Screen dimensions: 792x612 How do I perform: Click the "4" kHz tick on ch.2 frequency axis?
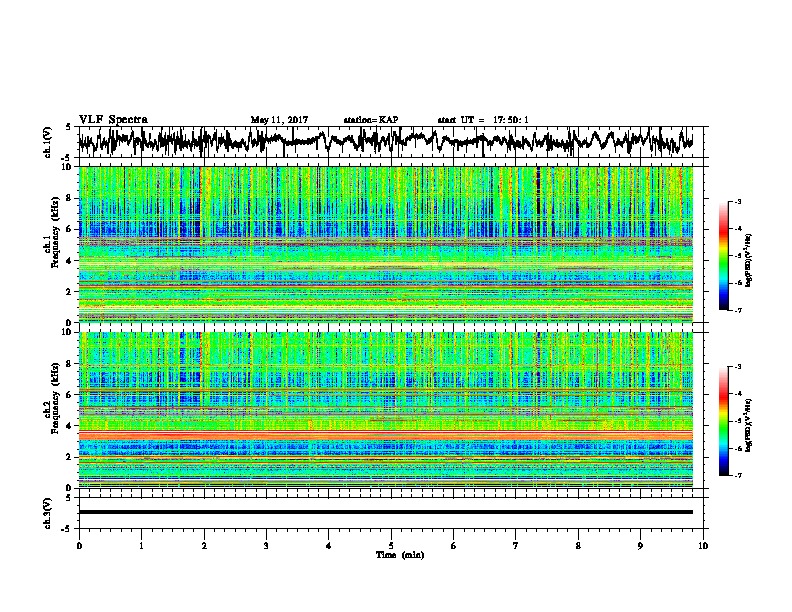click(70, 426)
